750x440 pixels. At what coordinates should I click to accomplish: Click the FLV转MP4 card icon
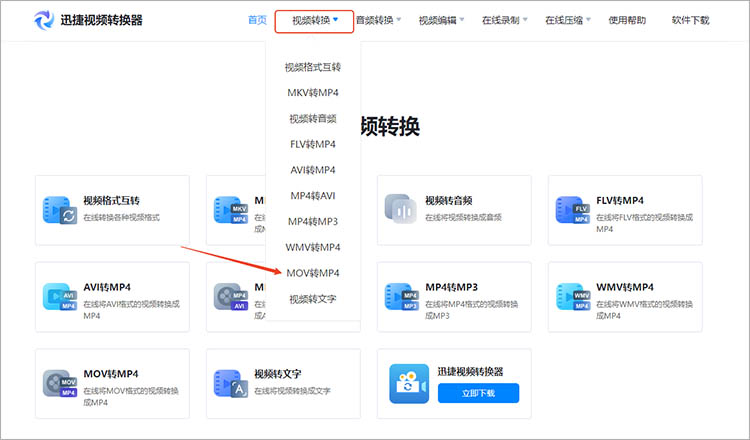(572, 209)
